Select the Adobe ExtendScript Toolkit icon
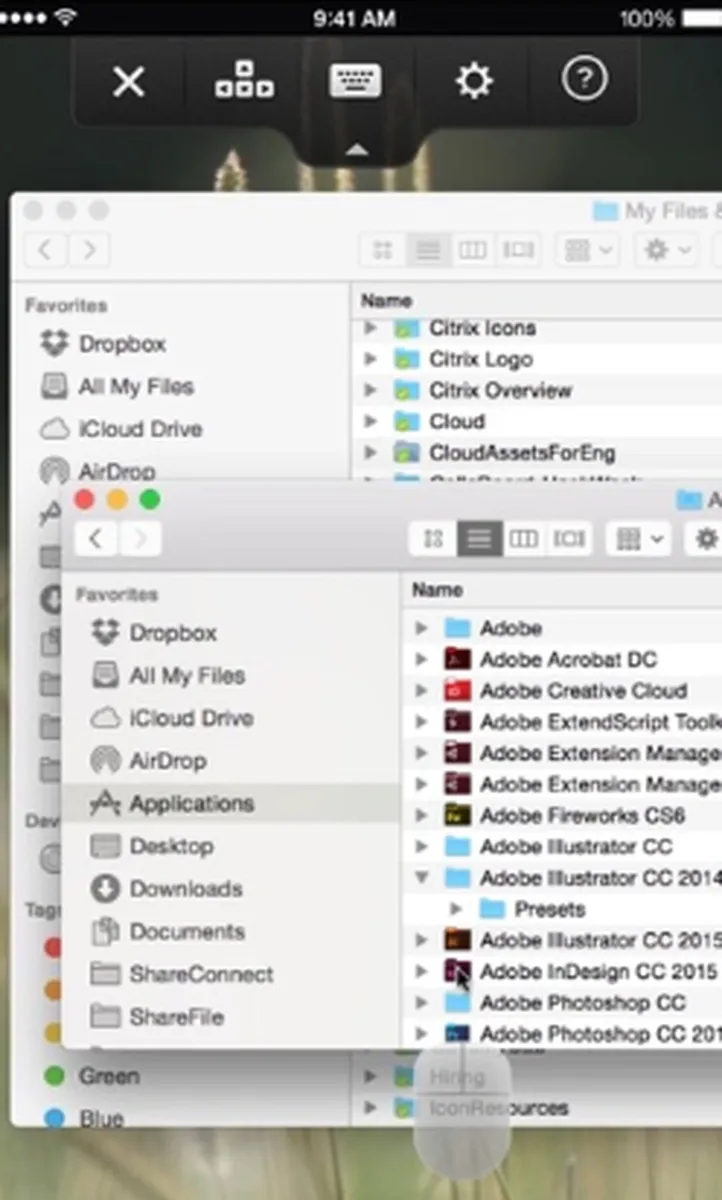The image size is (722, 1200). pyautogui.click(x=457, y=722)
